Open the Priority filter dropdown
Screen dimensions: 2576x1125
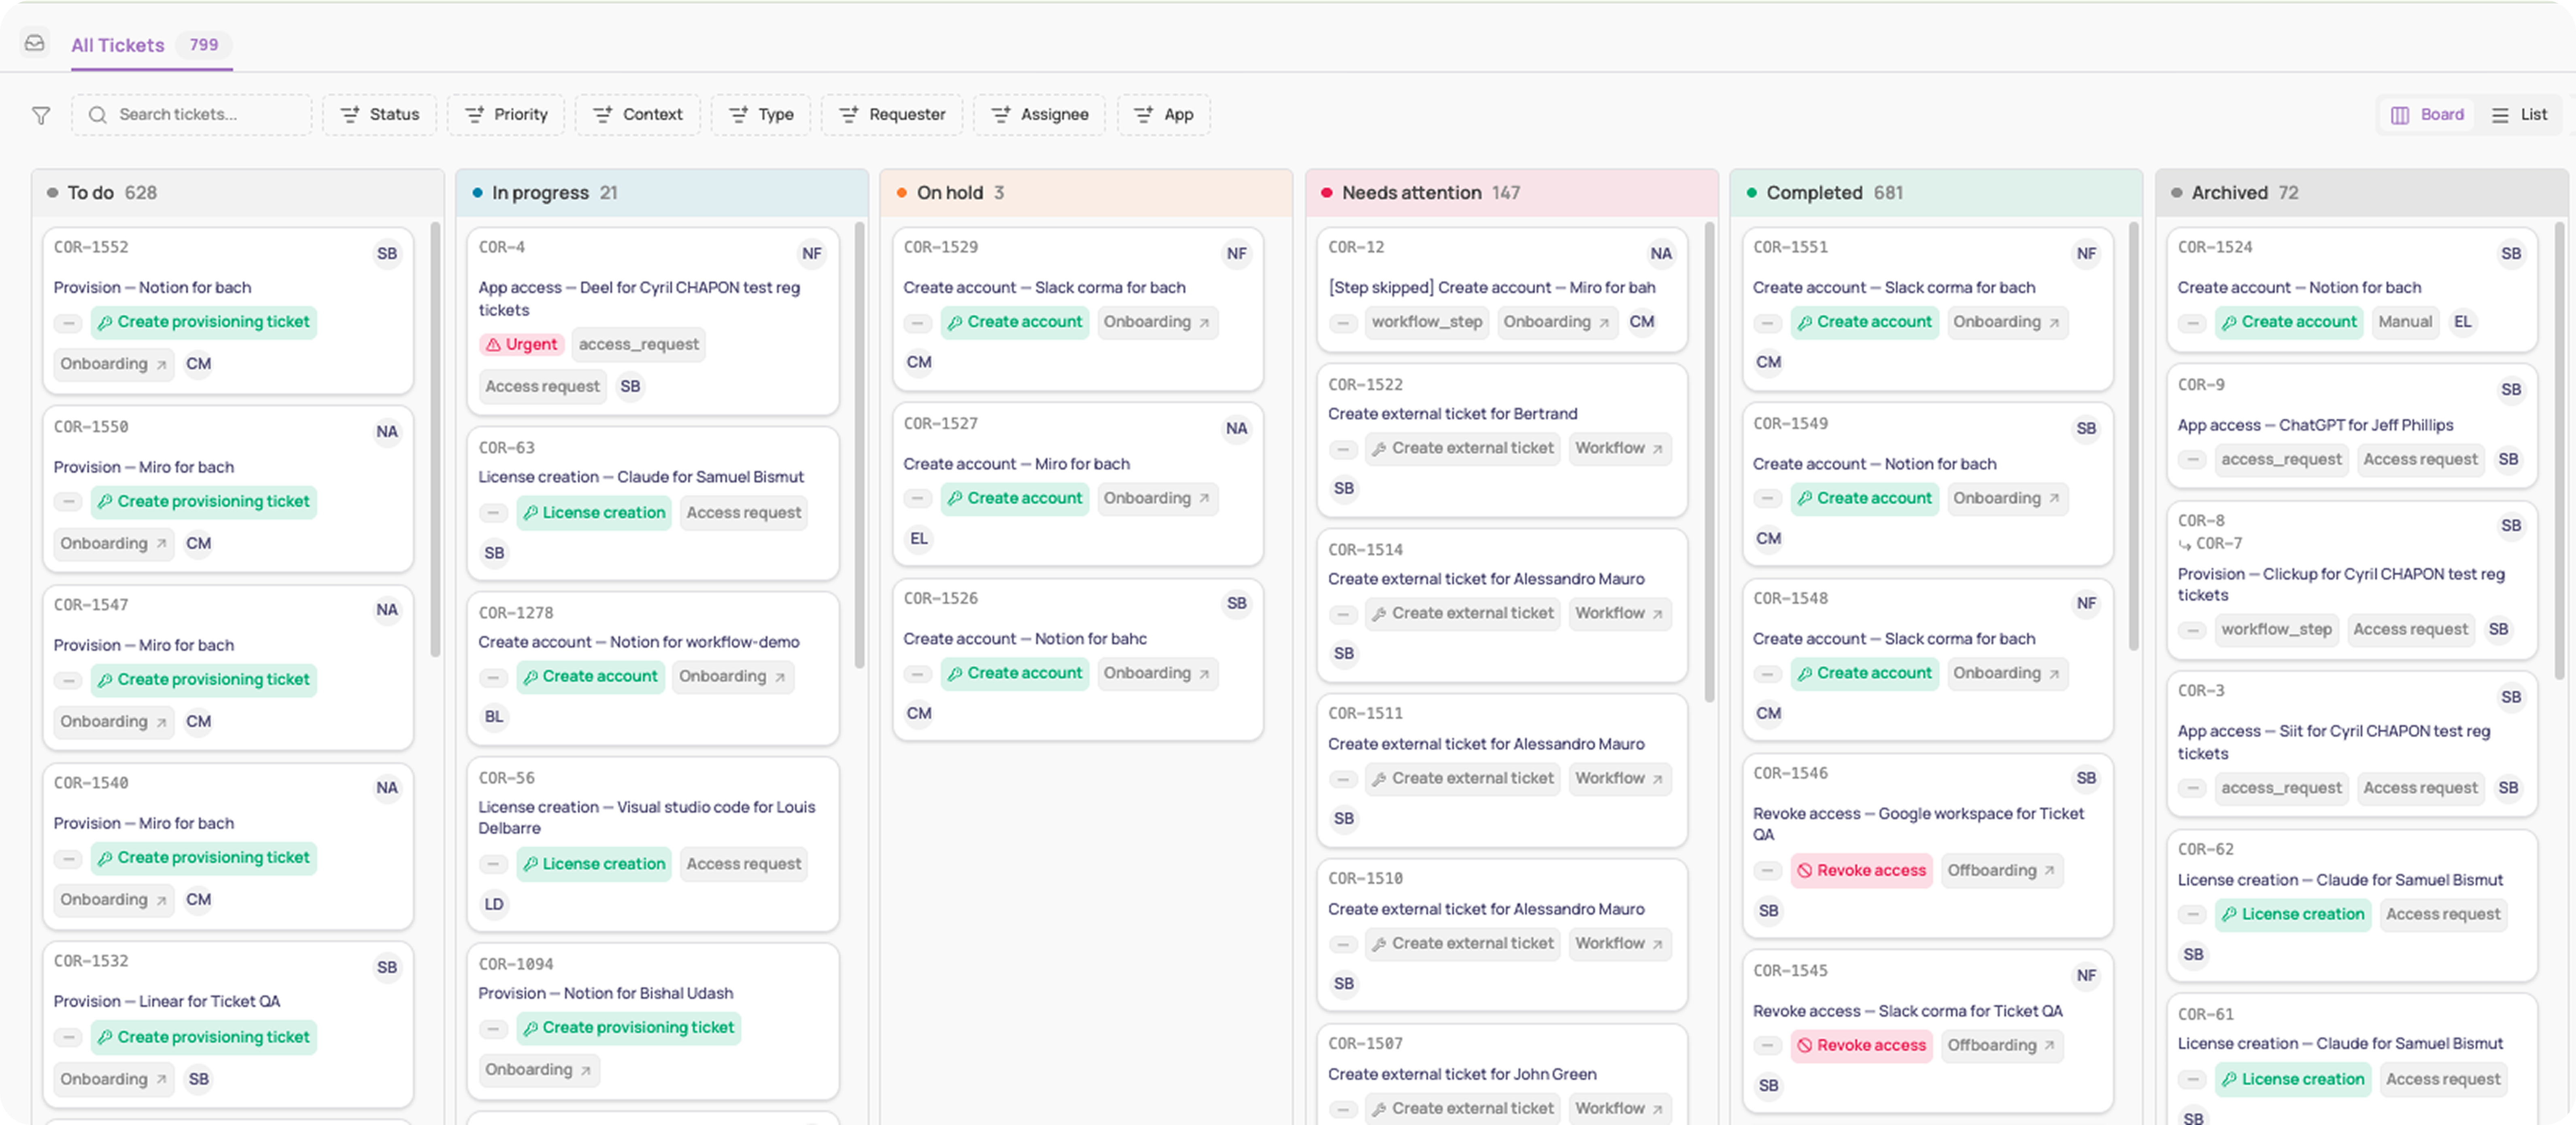click(506, 115)
